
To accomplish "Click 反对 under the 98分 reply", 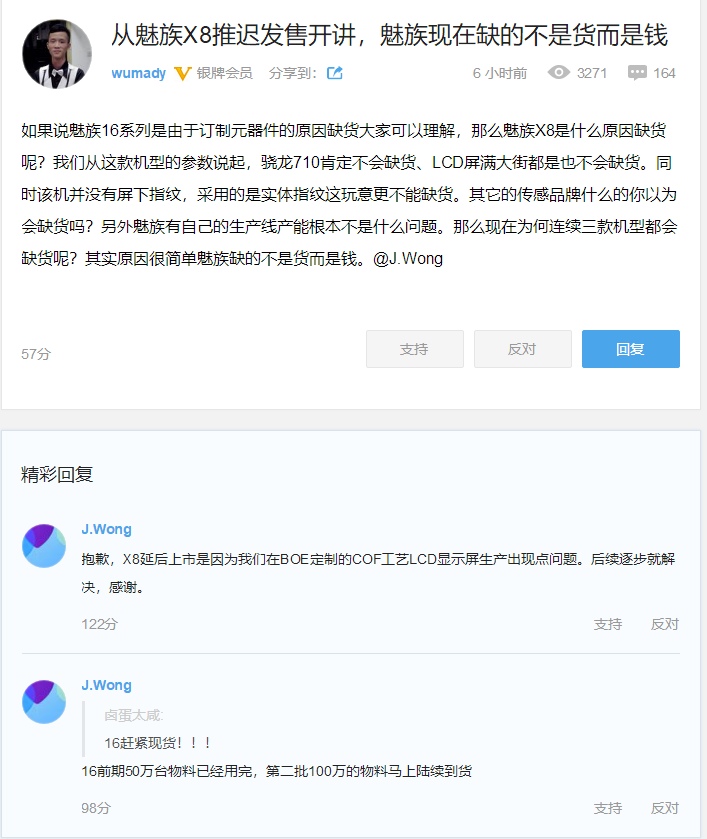I will [x=664, y=807].
